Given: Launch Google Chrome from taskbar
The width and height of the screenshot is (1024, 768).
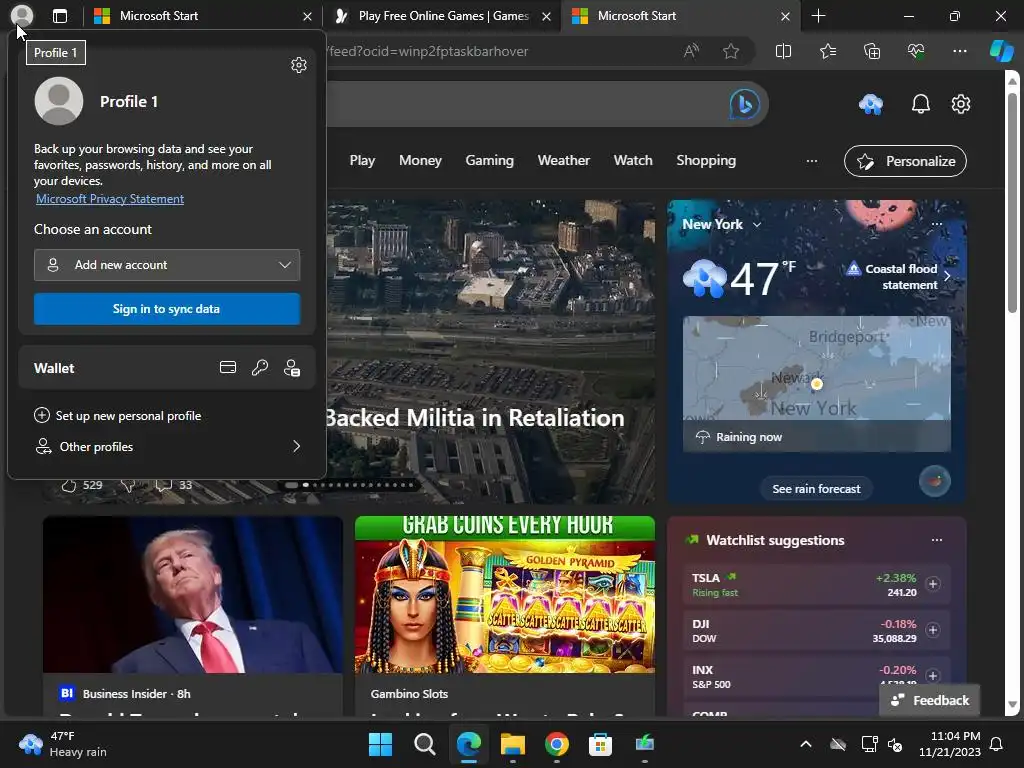Looking at the screenshot, I should coord(556,744).
